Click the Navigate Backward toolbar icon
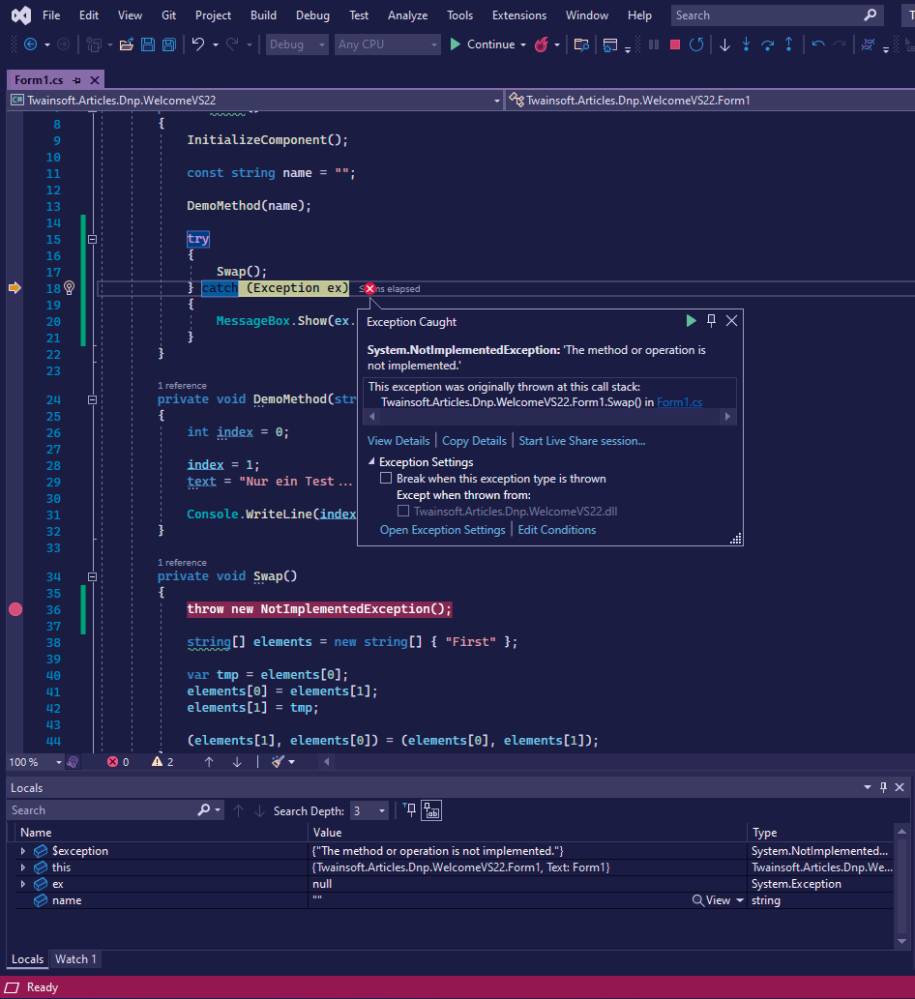The width and height of the screenshot is (915, 999). (30, 45)
